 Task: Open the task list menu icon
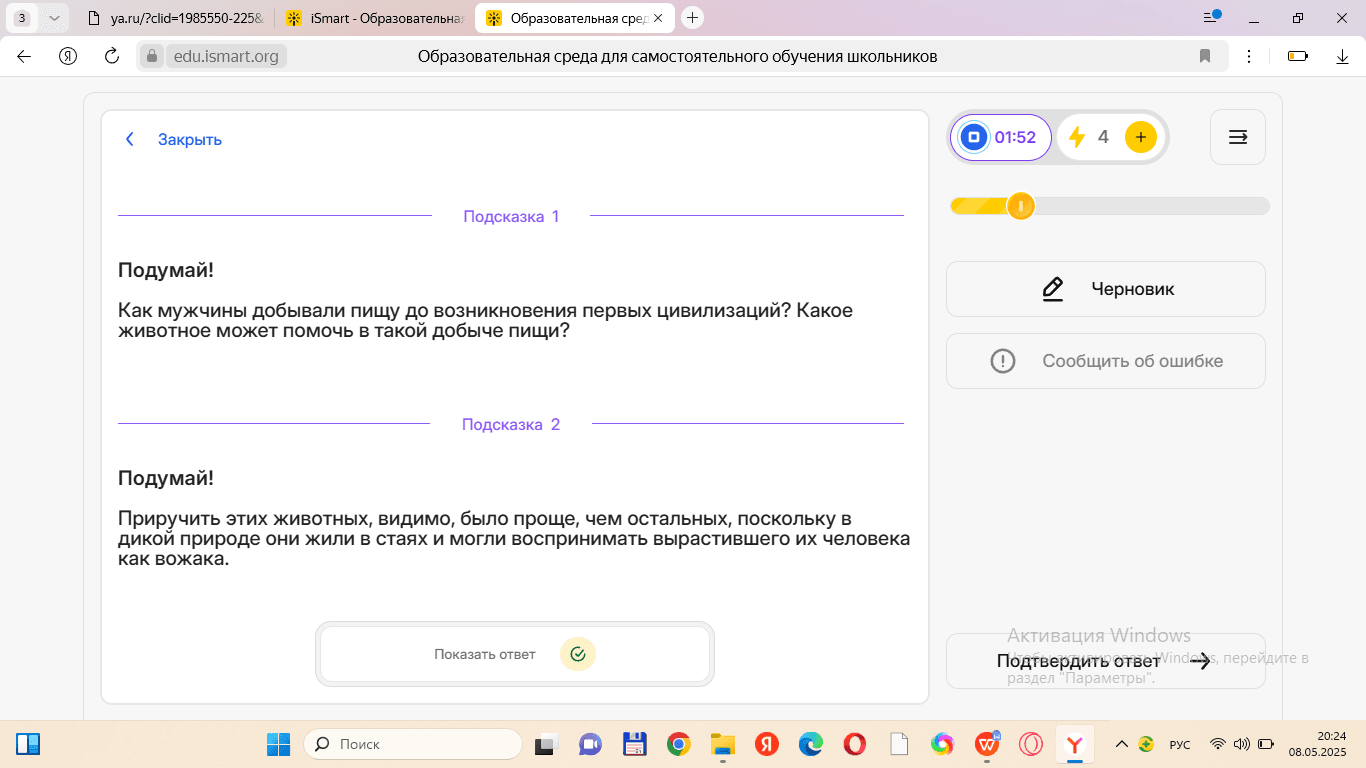point(1237,137)
